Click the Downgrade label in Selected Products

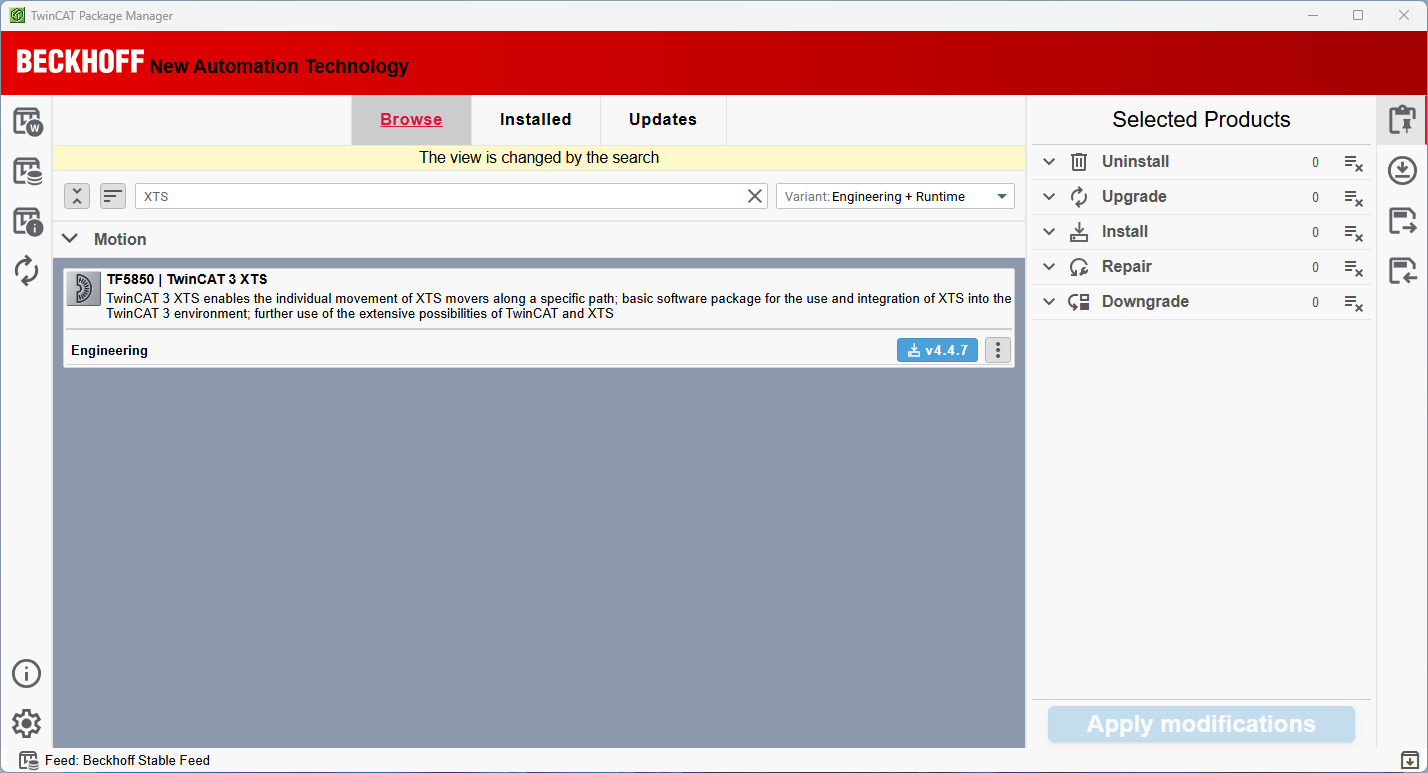point(1145,302)
